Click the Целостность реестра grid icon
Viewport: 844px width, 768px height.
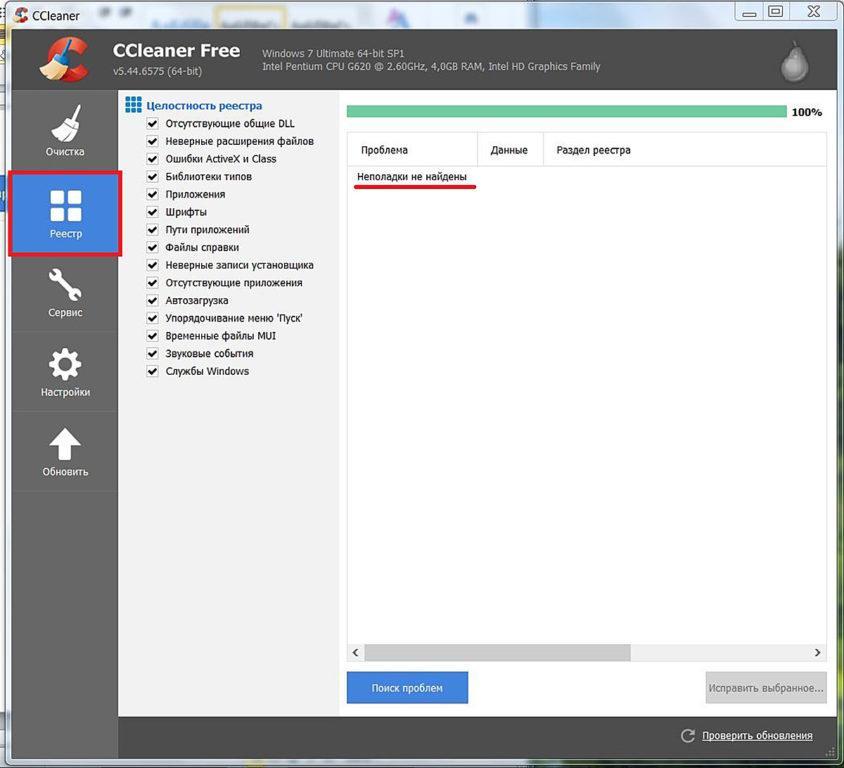pos(133,104)
